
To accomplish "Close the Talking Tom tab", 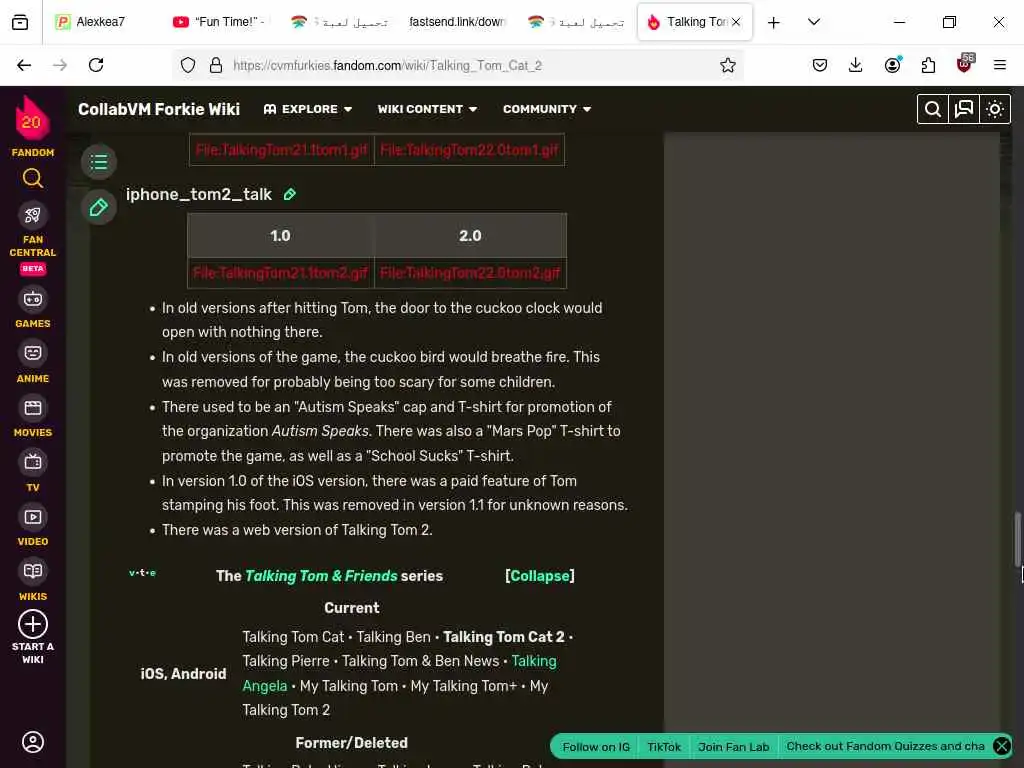I will (736, 22).
